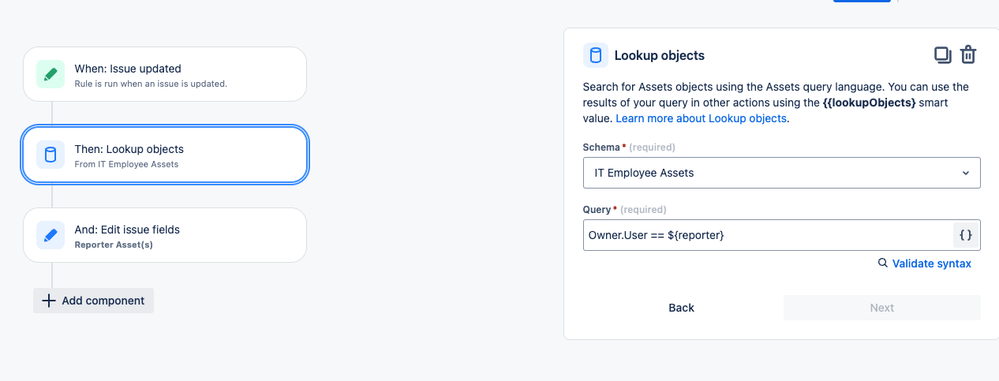Click the green pencil Issue updated trigger icon
Image resolution: width=999 pixels, height=381 pixels.
pyautogui.click(x=50, y=74)
